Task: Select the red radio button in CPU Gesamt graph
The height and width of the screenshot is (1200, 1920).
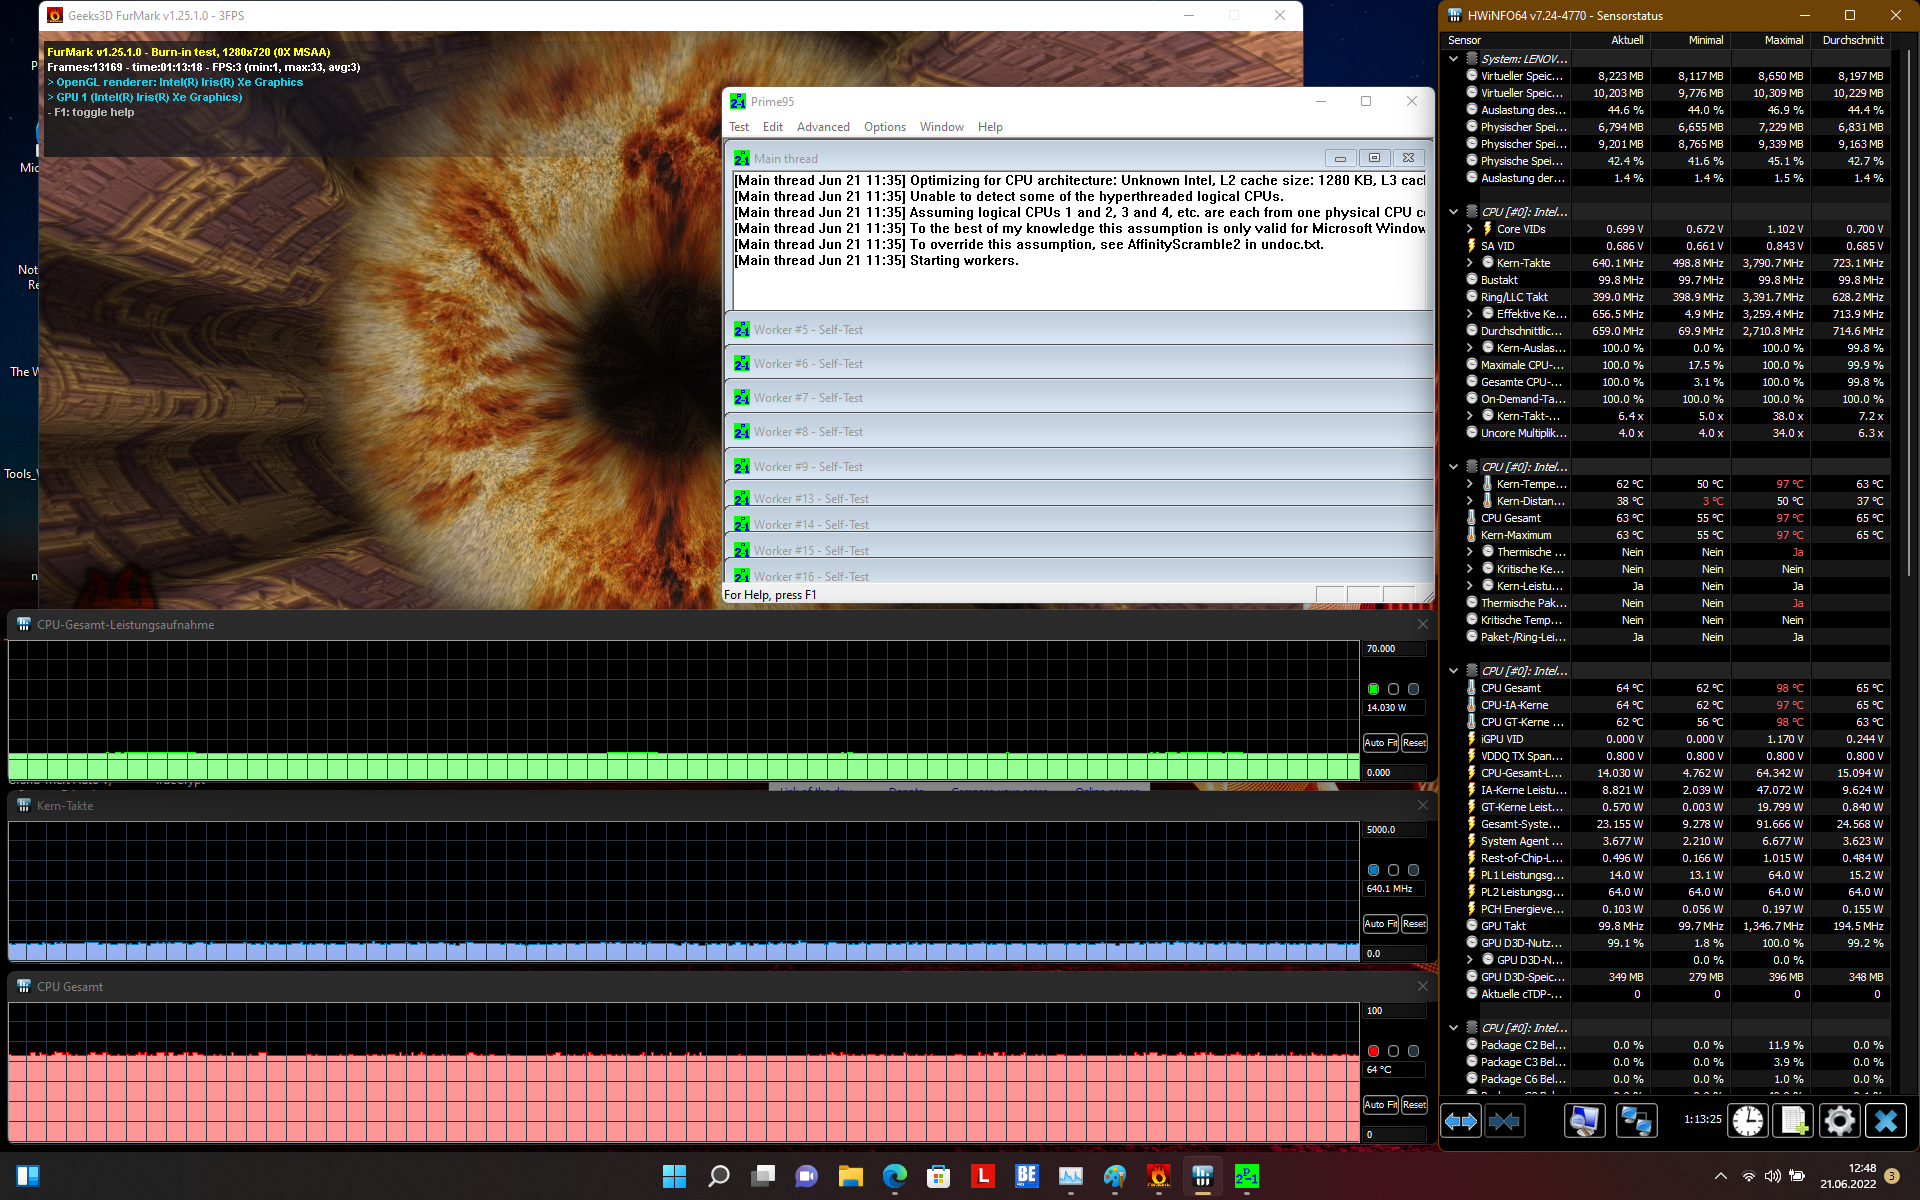Action: point(1373,1051)
